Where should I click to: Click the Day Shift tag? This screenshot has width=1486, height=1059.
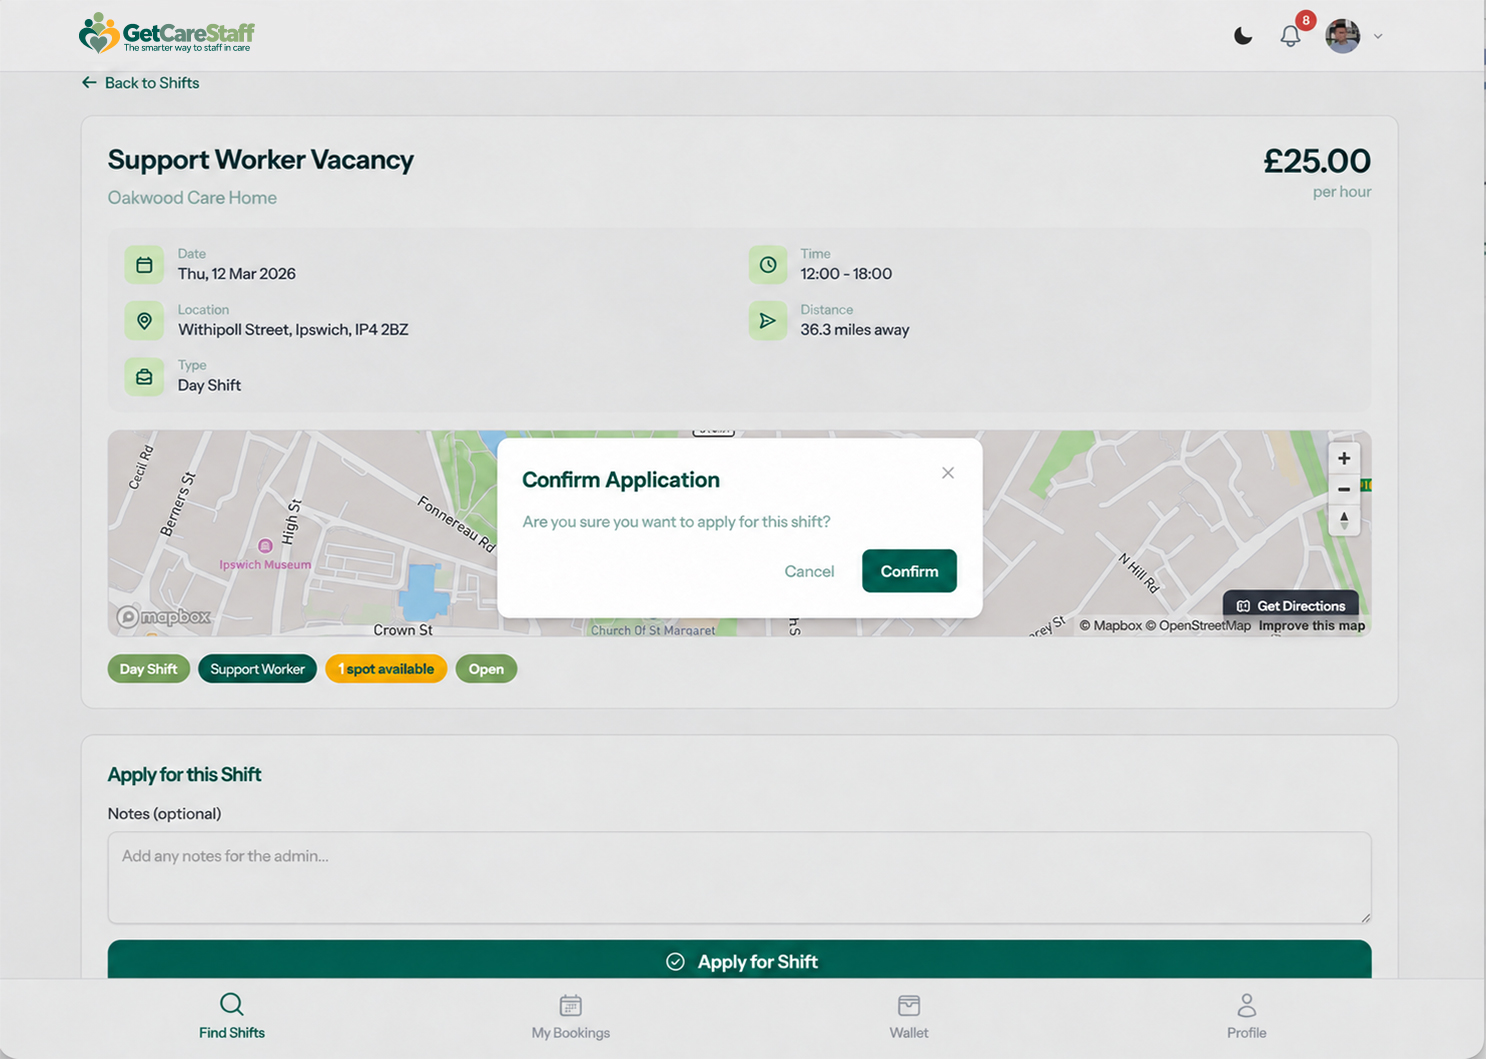149,669
